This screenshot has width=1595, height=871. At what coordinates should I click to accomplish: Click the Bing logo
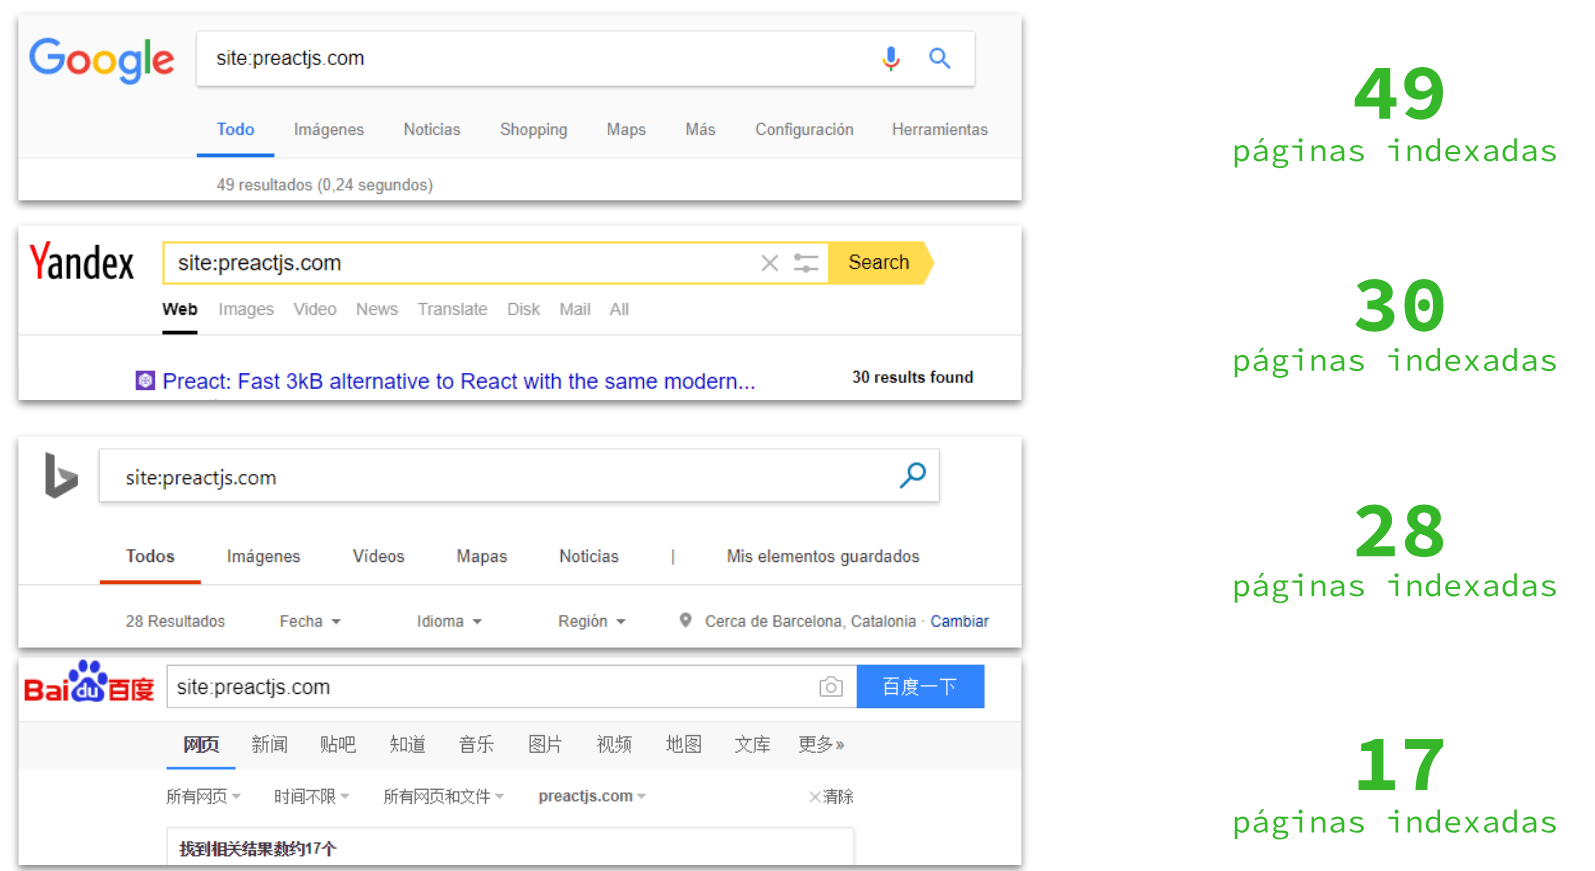coord(60,475)
